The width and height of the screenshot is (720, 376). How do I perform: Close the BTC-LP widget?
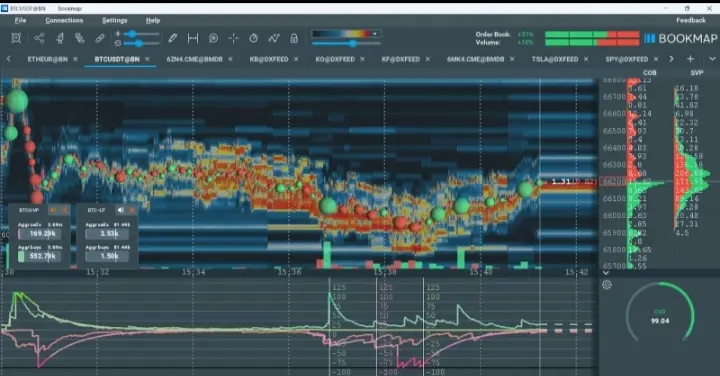132,210
